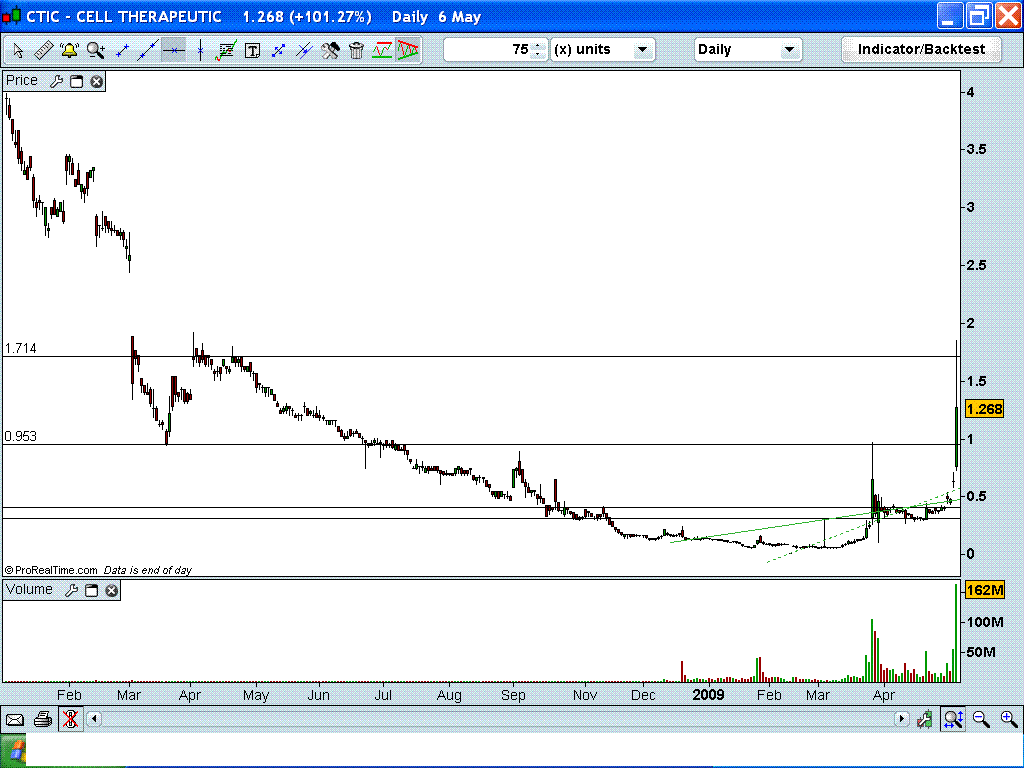Toggle the zoom with arrows button
Image resolution: width=1024 pixels, height=768 pixels.
[953, 720]
